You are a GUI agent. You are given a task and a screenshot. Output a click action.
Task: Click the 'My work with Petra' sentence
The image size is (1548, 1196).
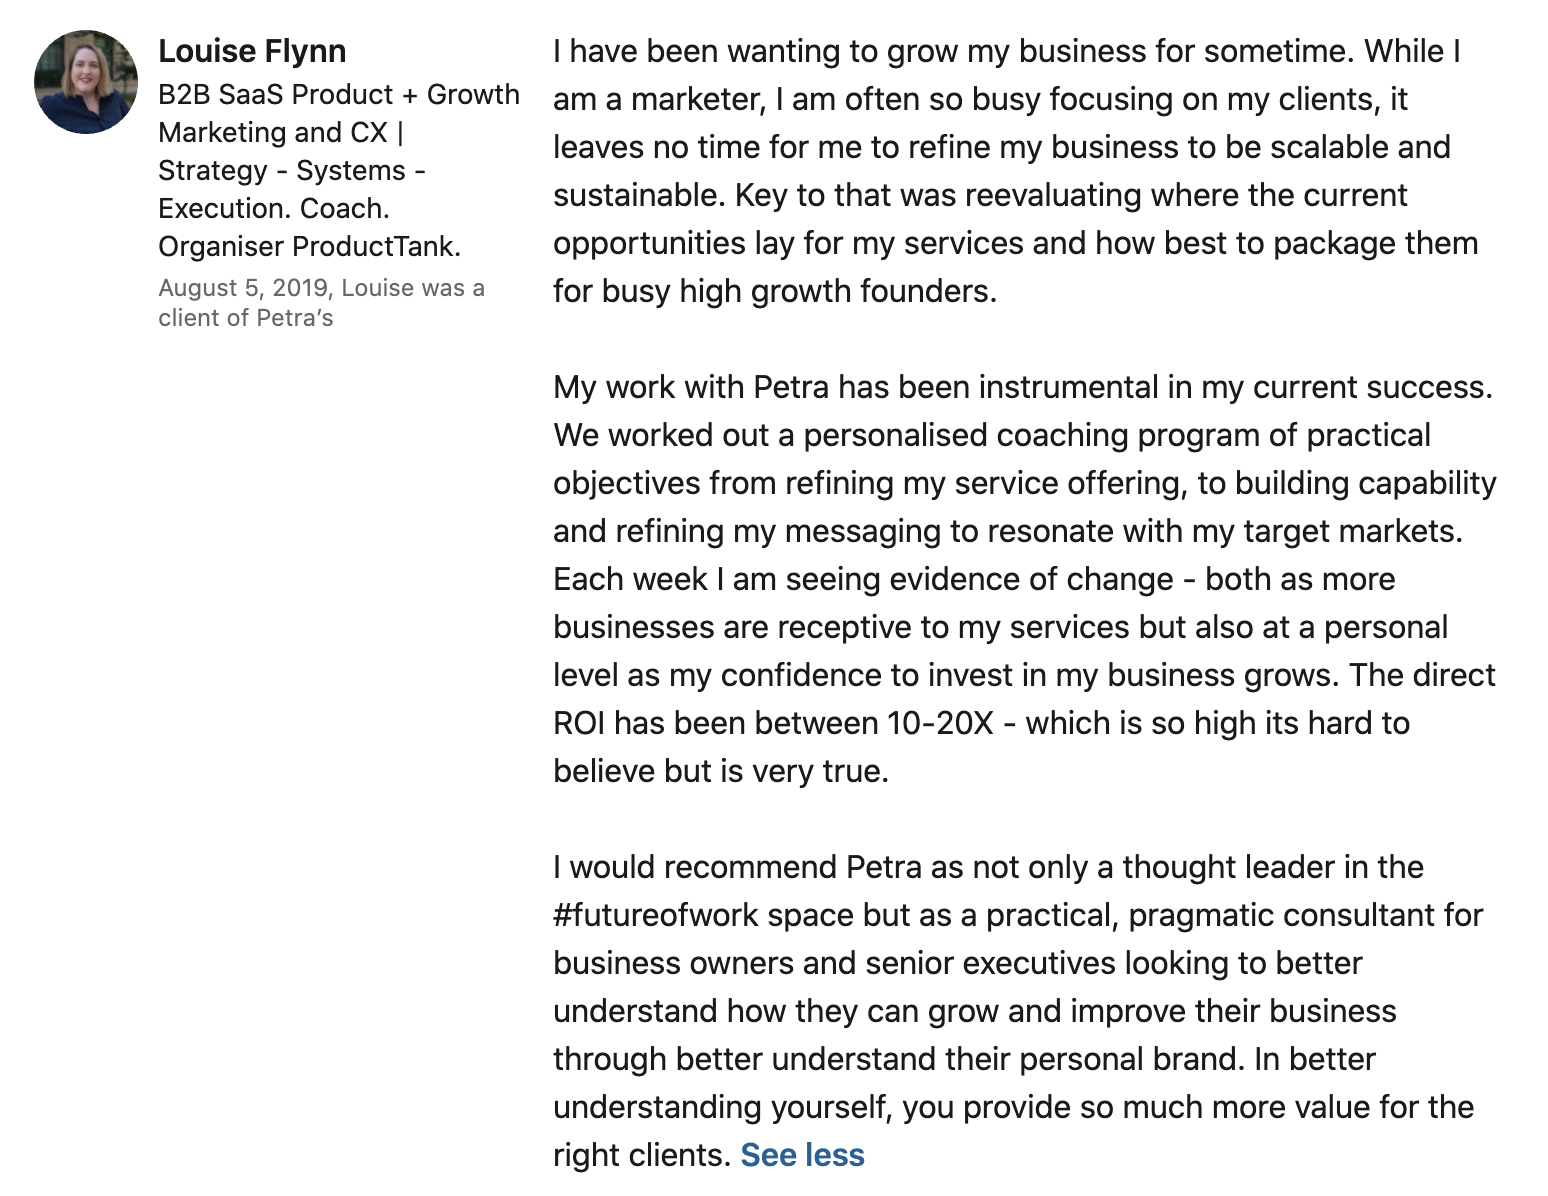pyautogui.click(x=1022, y=387)
